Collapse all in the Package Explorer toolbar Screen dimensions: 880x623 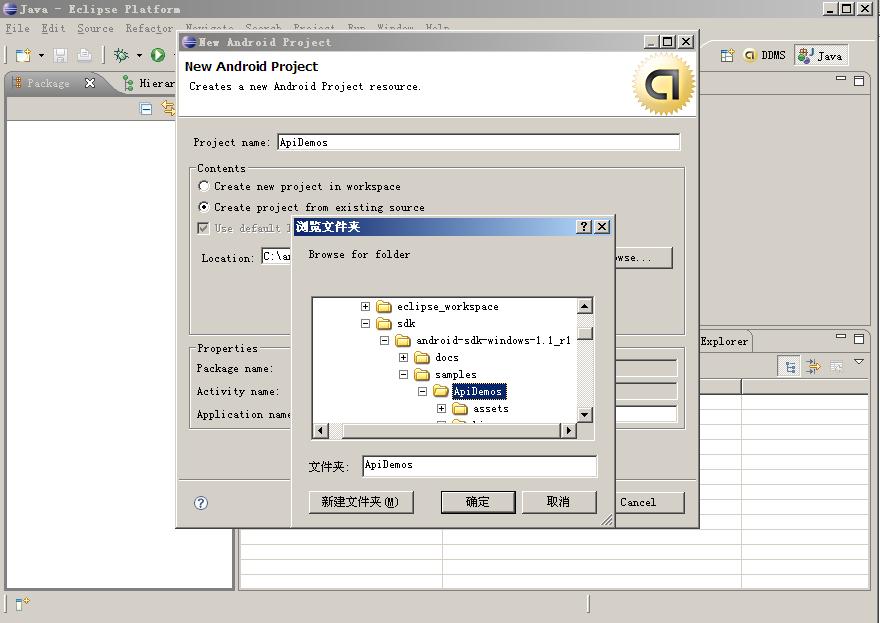tap(146, 108)
